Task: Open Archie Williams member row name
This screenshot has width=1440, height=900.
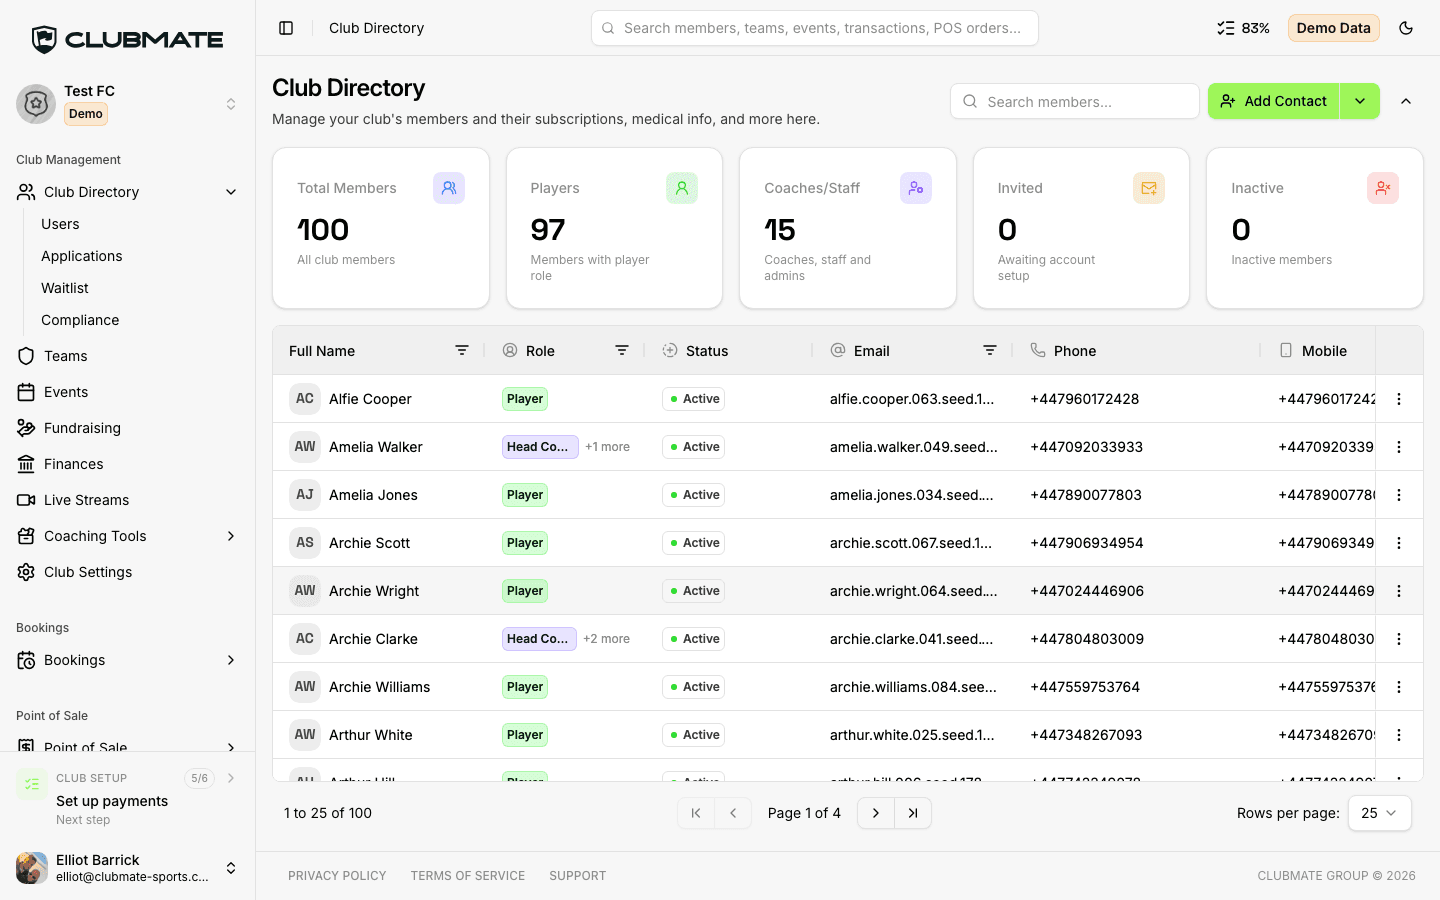Action: 380,687
